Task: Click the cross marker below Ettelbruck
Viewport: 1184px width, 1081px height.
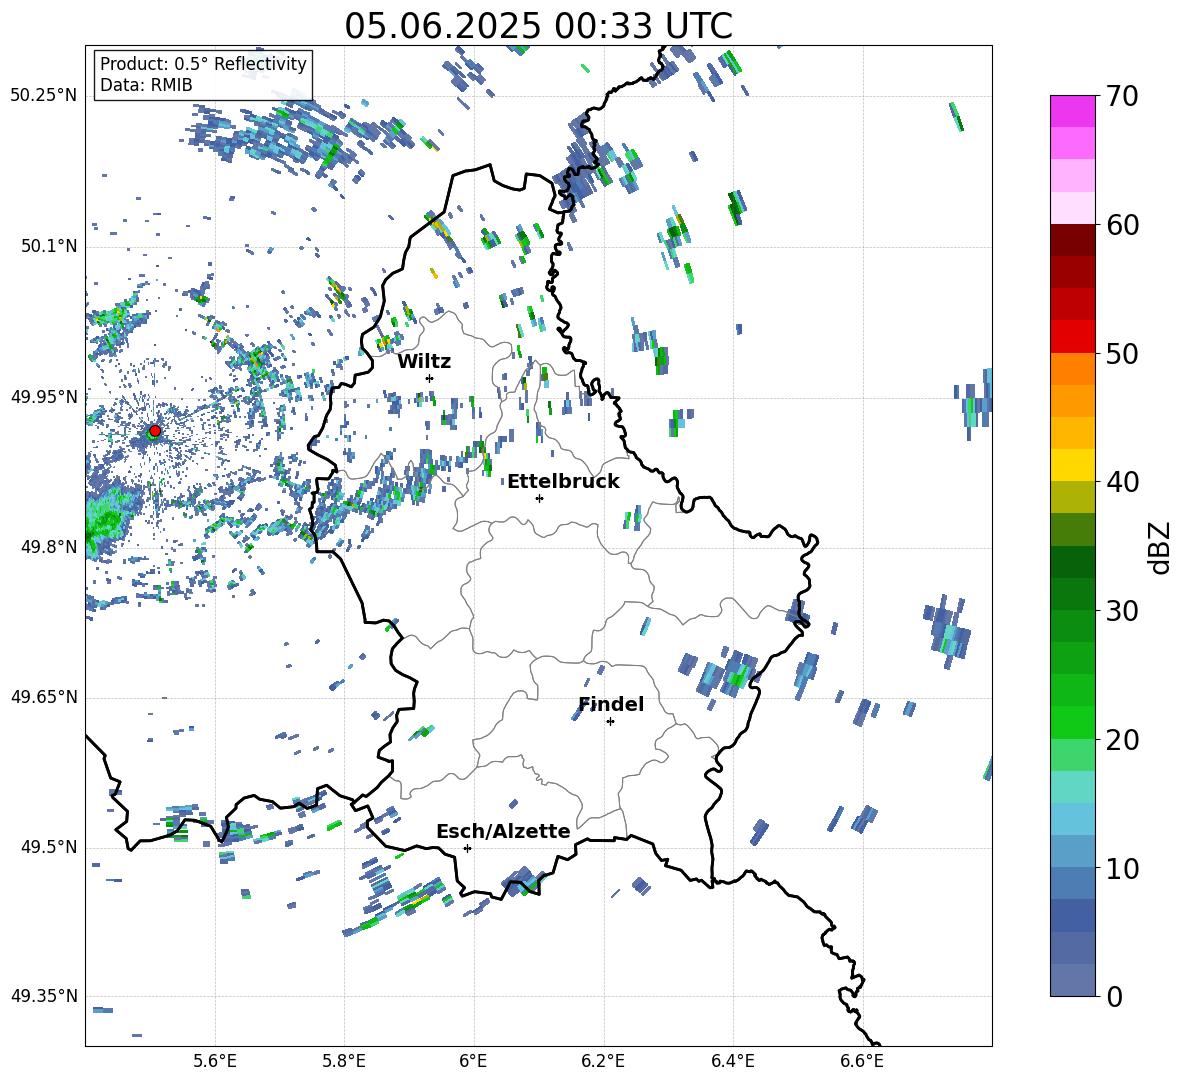Action: (x=539, y=498)
